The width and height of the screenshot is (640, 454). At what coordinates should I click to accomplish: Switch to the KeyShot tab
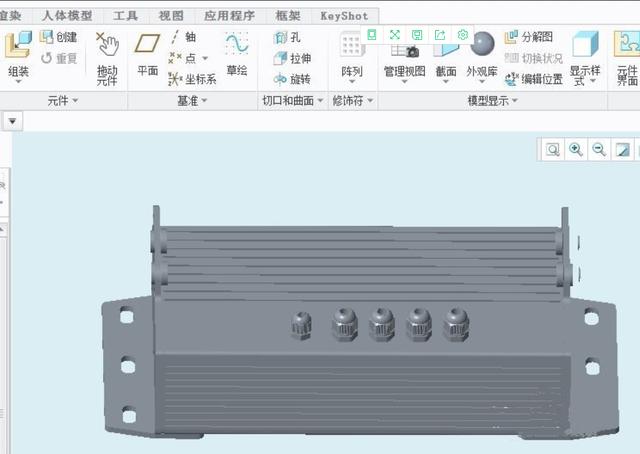pyautogui.click(x=344, y=16)
